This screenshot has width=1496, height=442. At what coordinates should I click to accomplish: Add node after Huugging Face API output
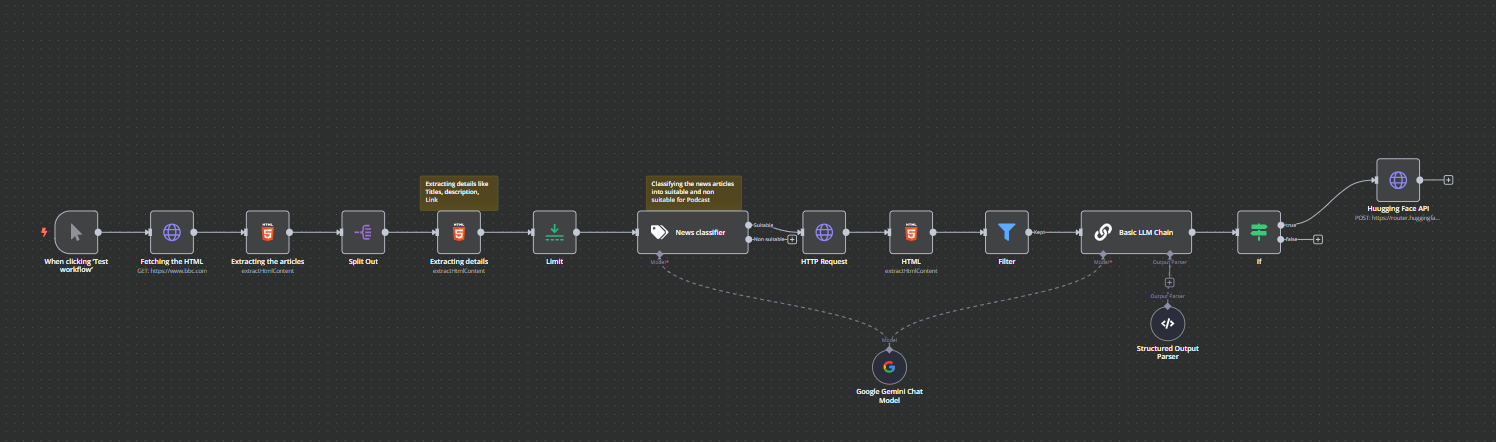tap(1448, 180)
